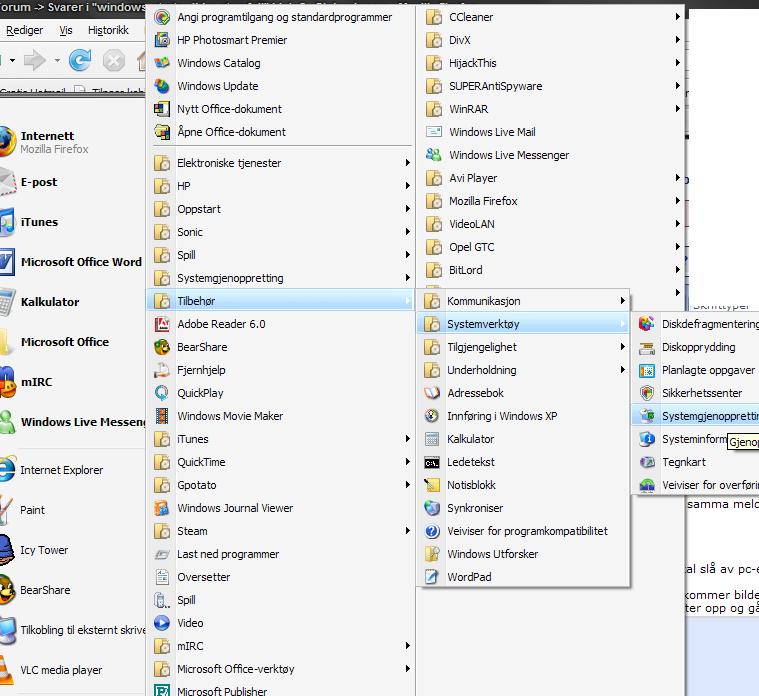Choose Systemgjenoppretting in Systemverktøy list
759x696 pixels.
696,416
